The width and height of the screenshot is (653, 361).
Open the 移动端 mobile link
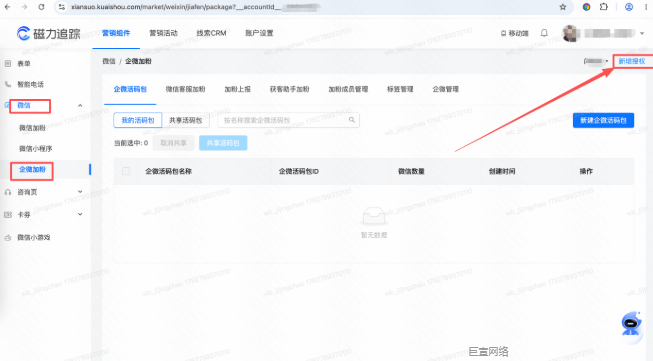[x=514, y=33]
